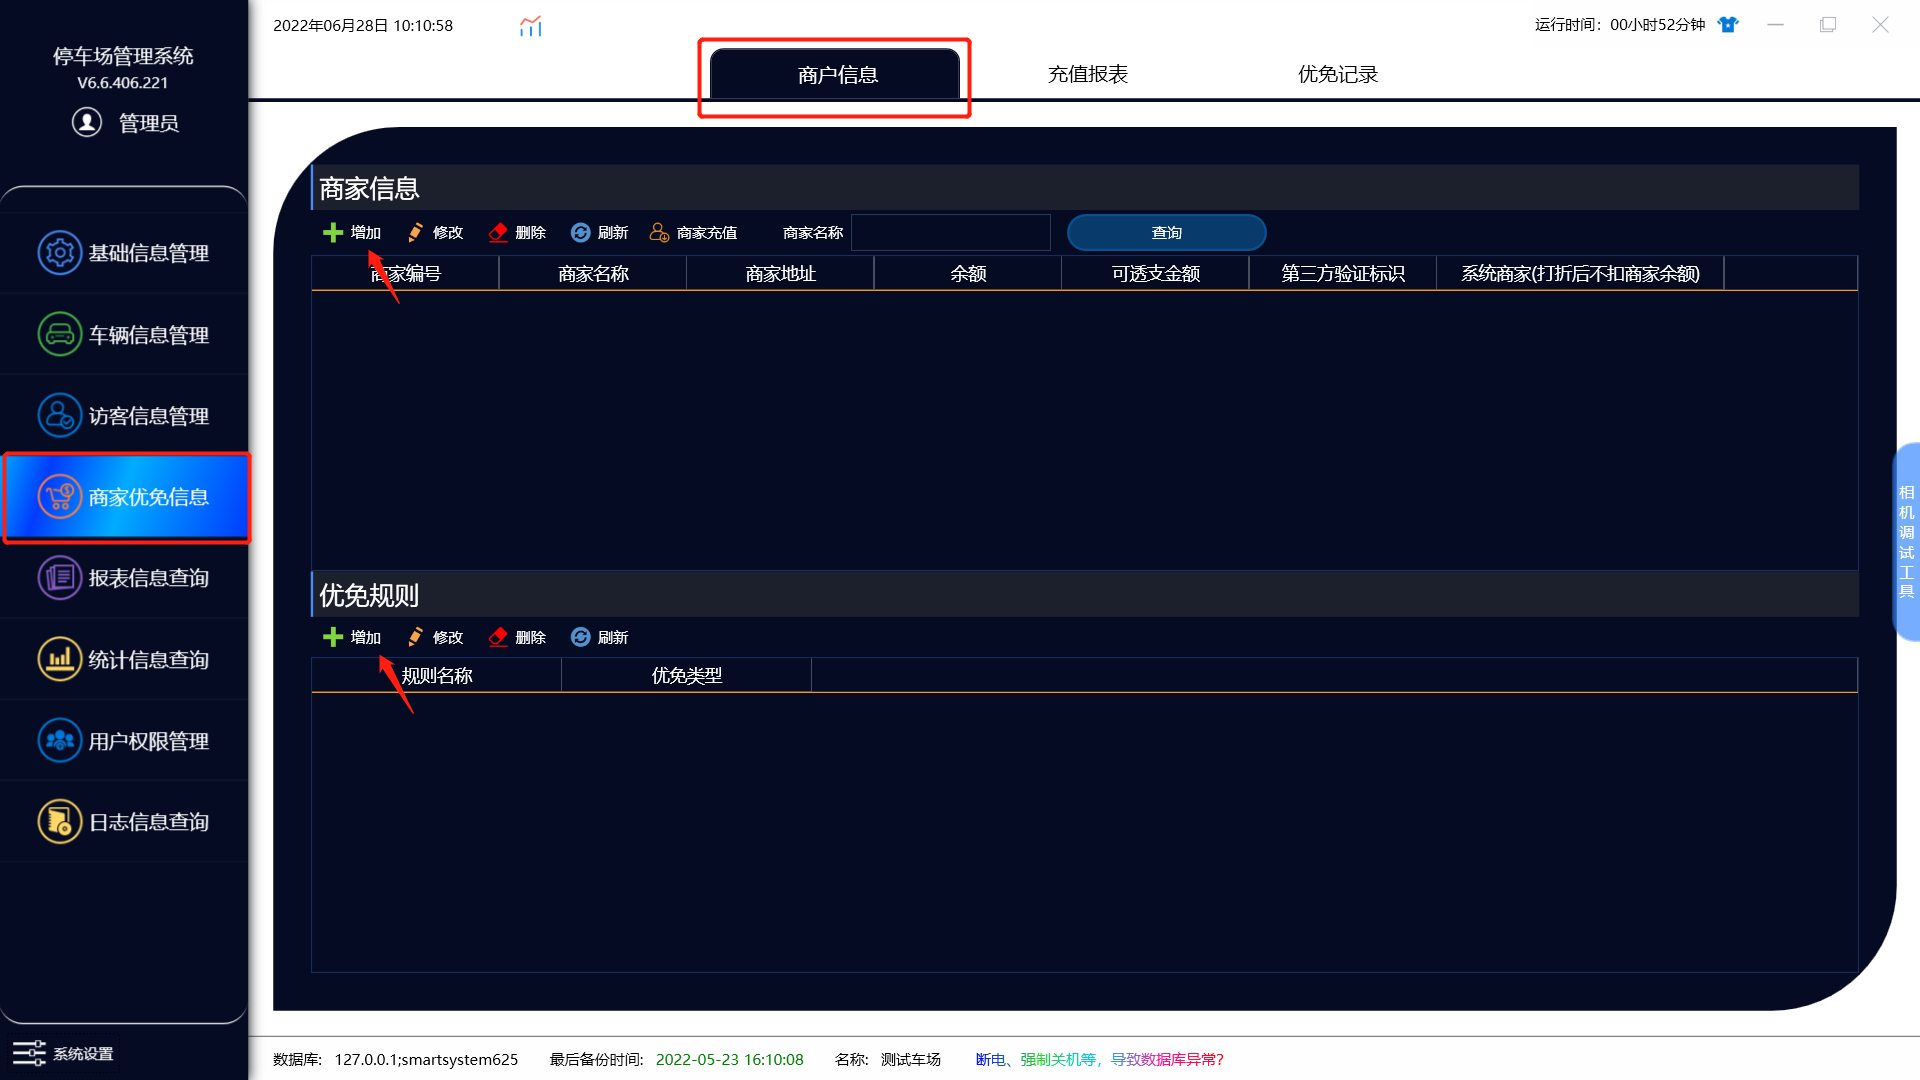Click 删除 in 优免规则 toolbar
This screenshot has width=1920, height=1080.
pos(517,637)
